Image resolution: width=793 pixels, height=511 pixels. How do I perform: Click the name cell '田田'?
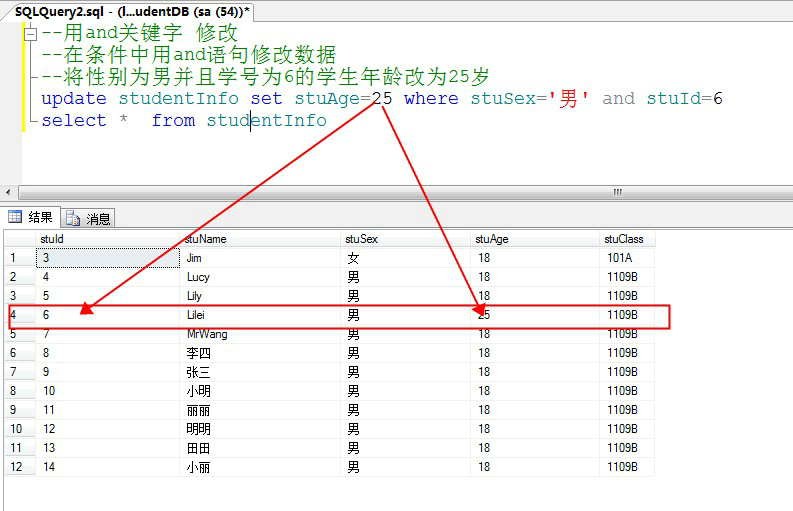pos(260,448)
